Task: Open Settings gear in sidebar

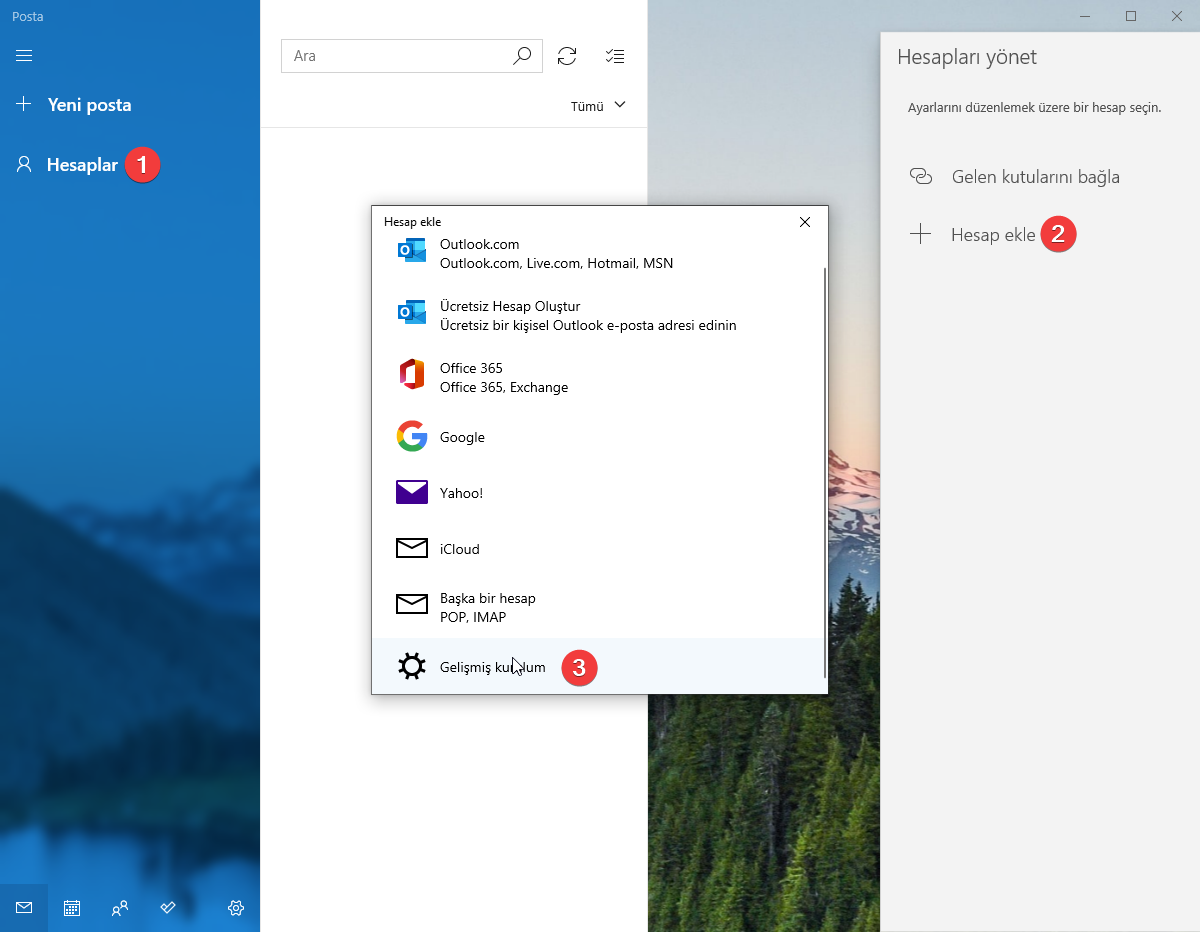Action: click(x=236, y=908)
